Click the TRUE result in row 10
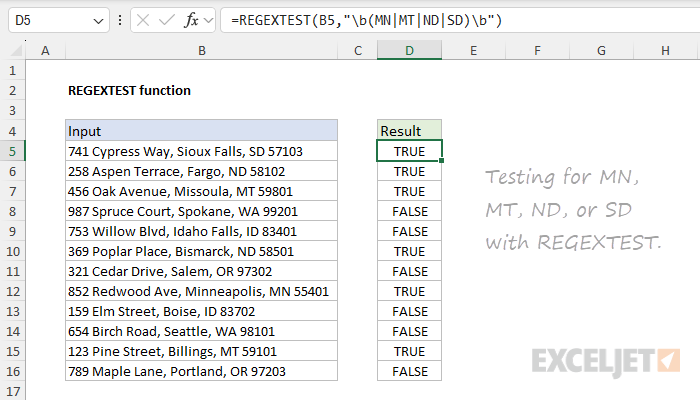 pos(409,251)
